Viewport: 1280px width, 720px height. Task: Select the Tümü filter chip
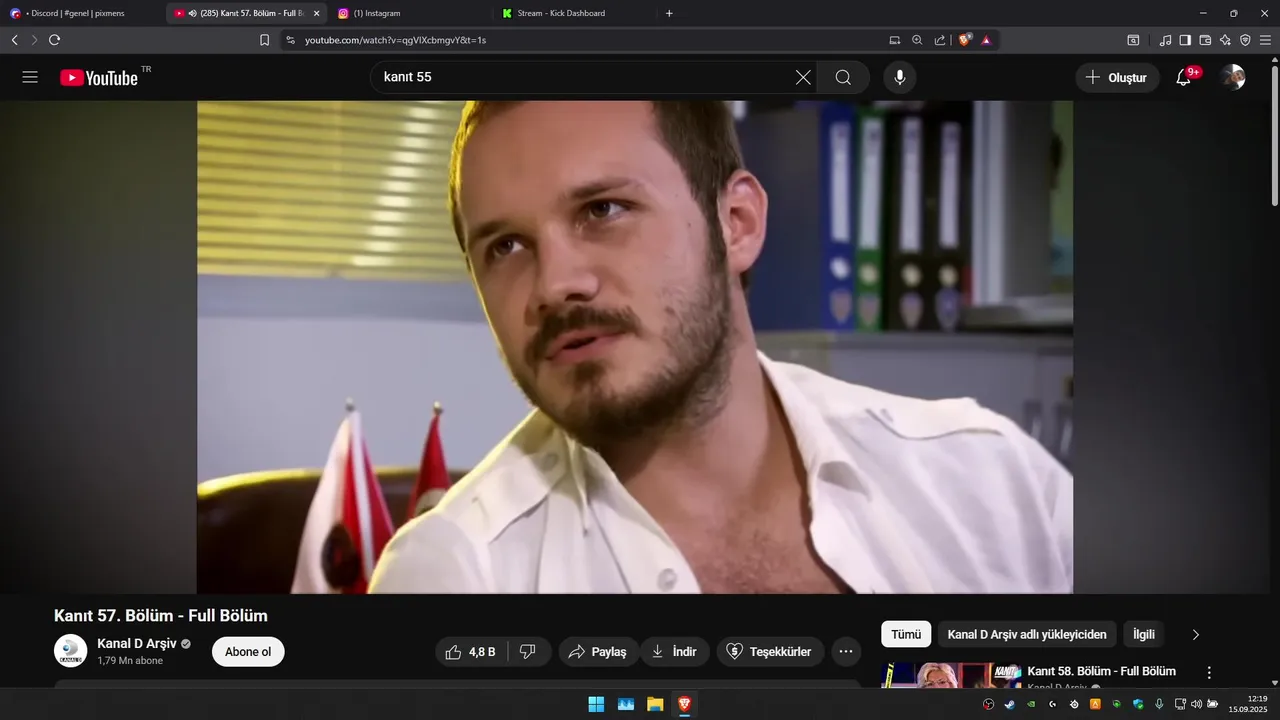[906, 634]
